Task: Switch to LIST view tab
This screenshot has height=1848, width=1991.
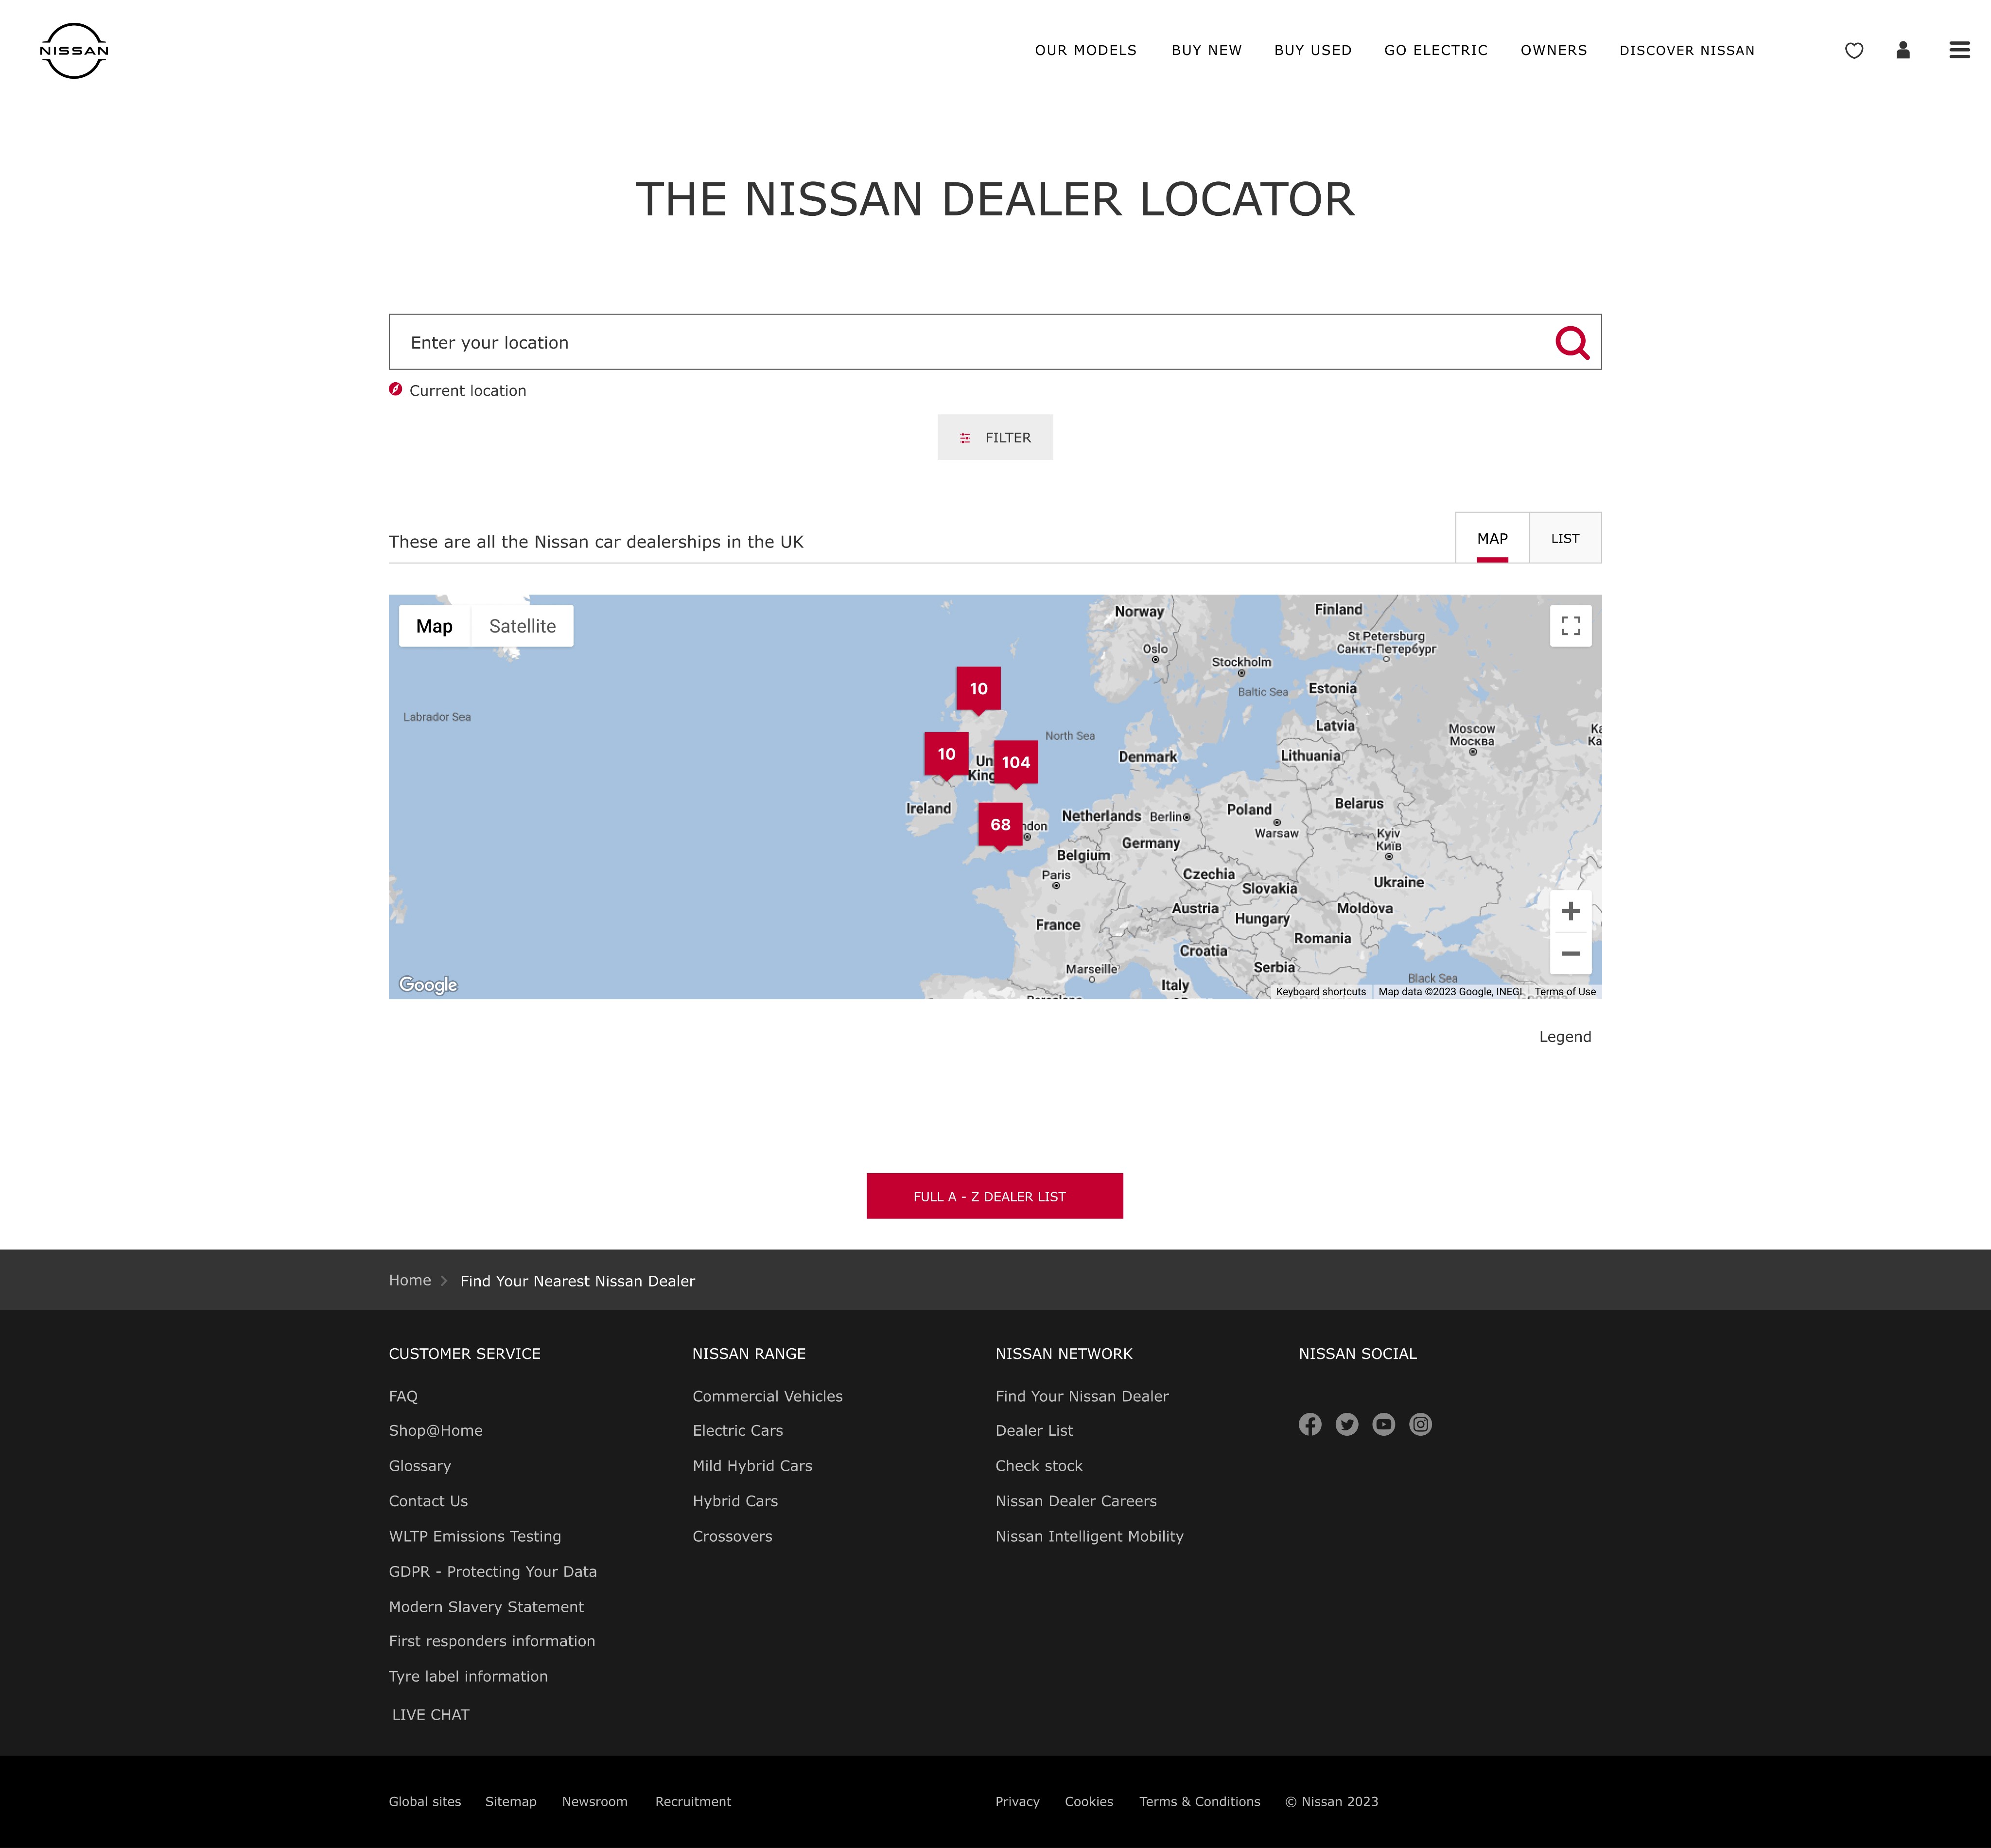Action: point(1564,538)
